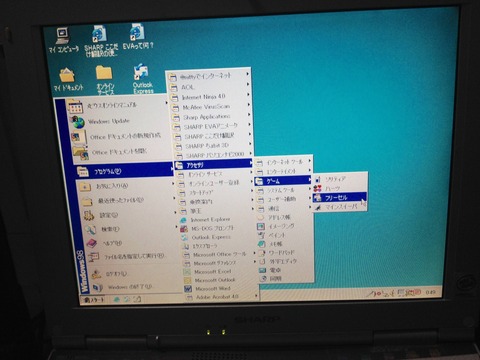Select the 設定 icon in Start menu
480x360 pixels.
(x=89, y=216)
